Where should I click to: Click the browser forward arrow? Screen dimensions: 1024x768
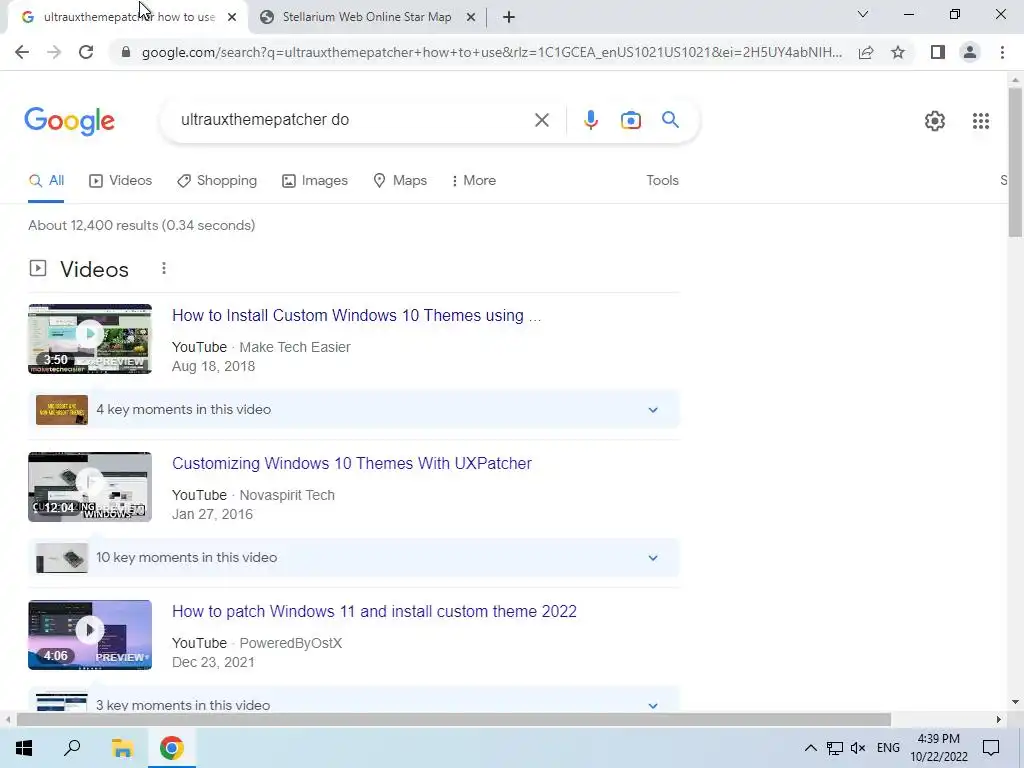click(x=54, y=52)
